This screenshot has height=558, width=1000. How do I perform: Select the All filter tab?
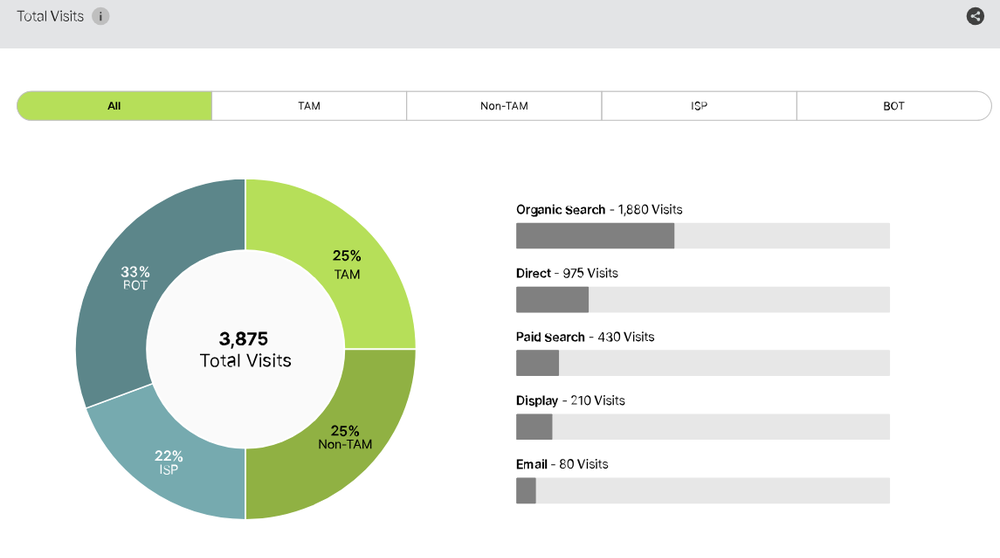pos(114,106)
